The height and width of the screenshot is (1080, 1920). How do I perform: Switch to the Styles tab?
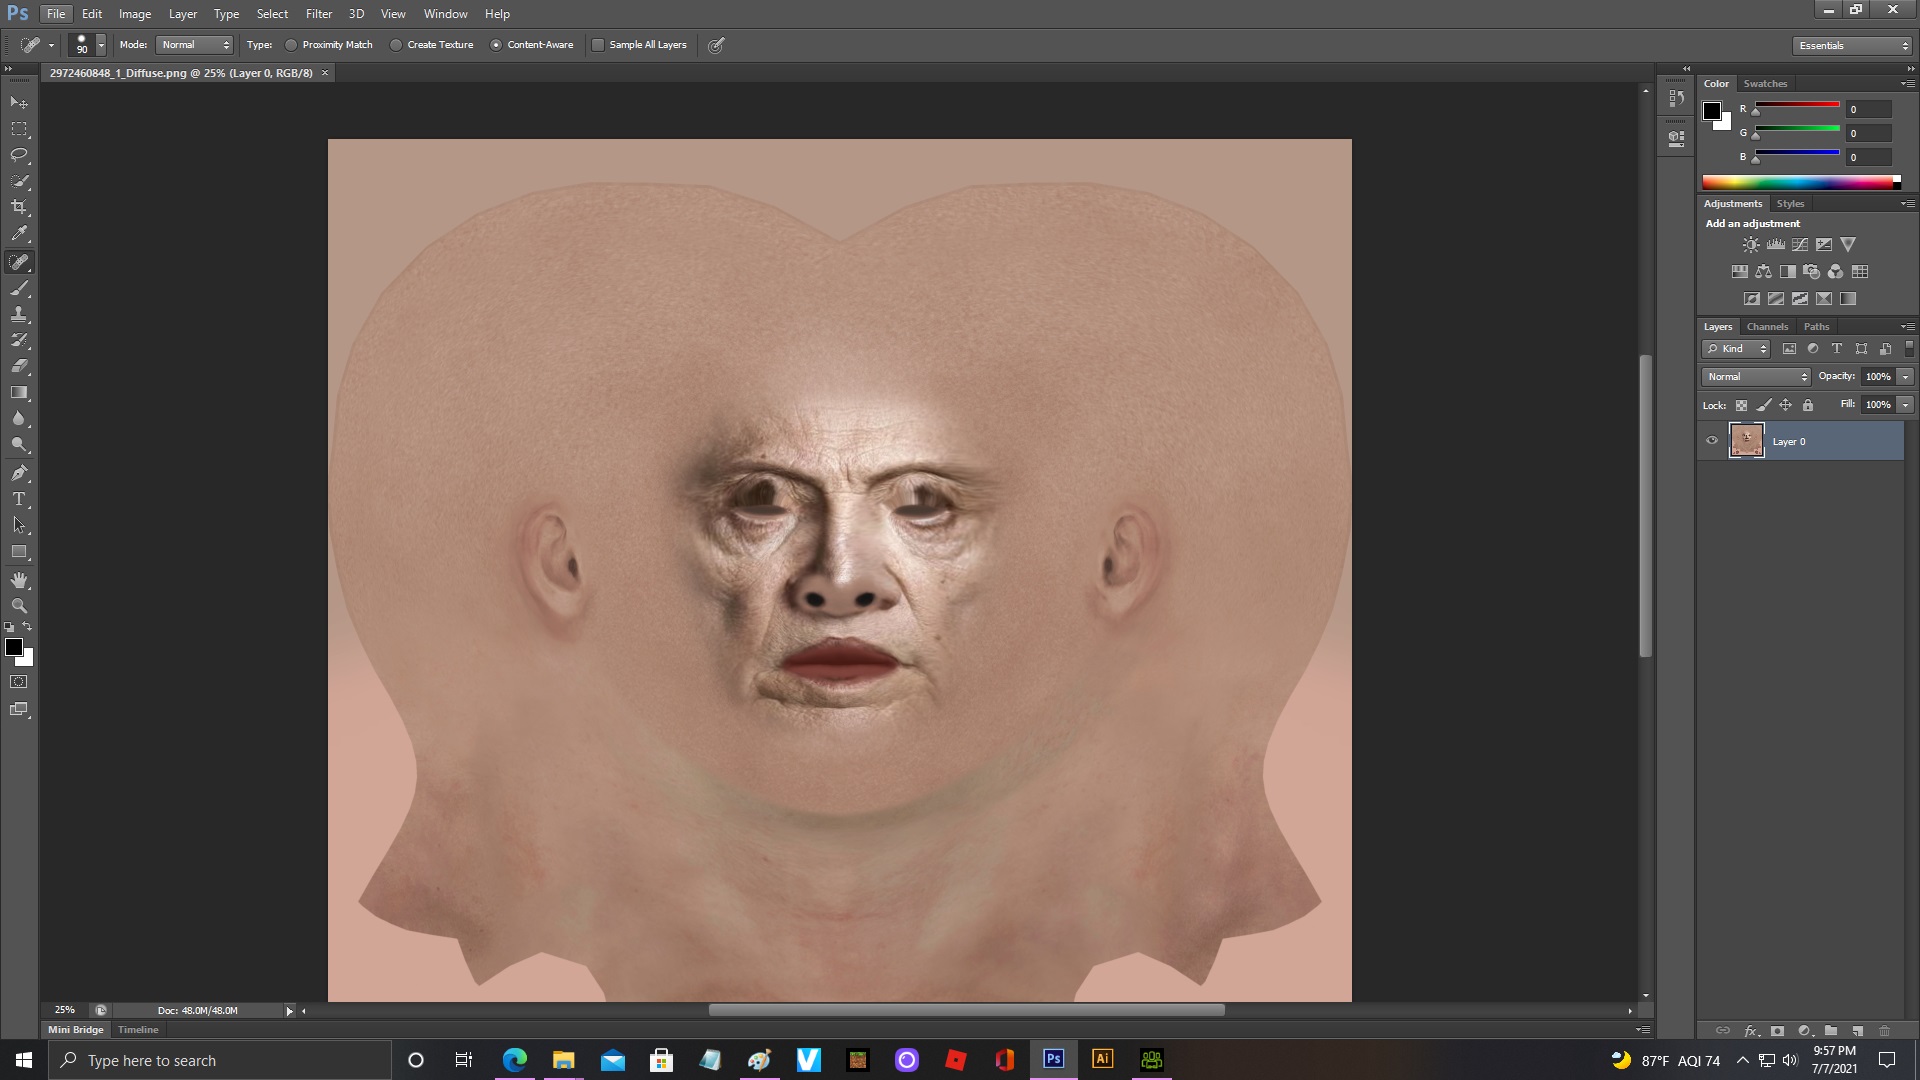point(1790,204)
